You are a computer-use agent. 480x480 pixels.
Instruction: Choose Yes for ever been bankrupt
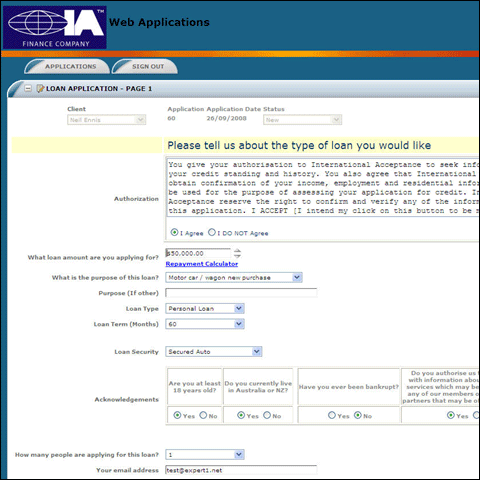coord(332,415)
